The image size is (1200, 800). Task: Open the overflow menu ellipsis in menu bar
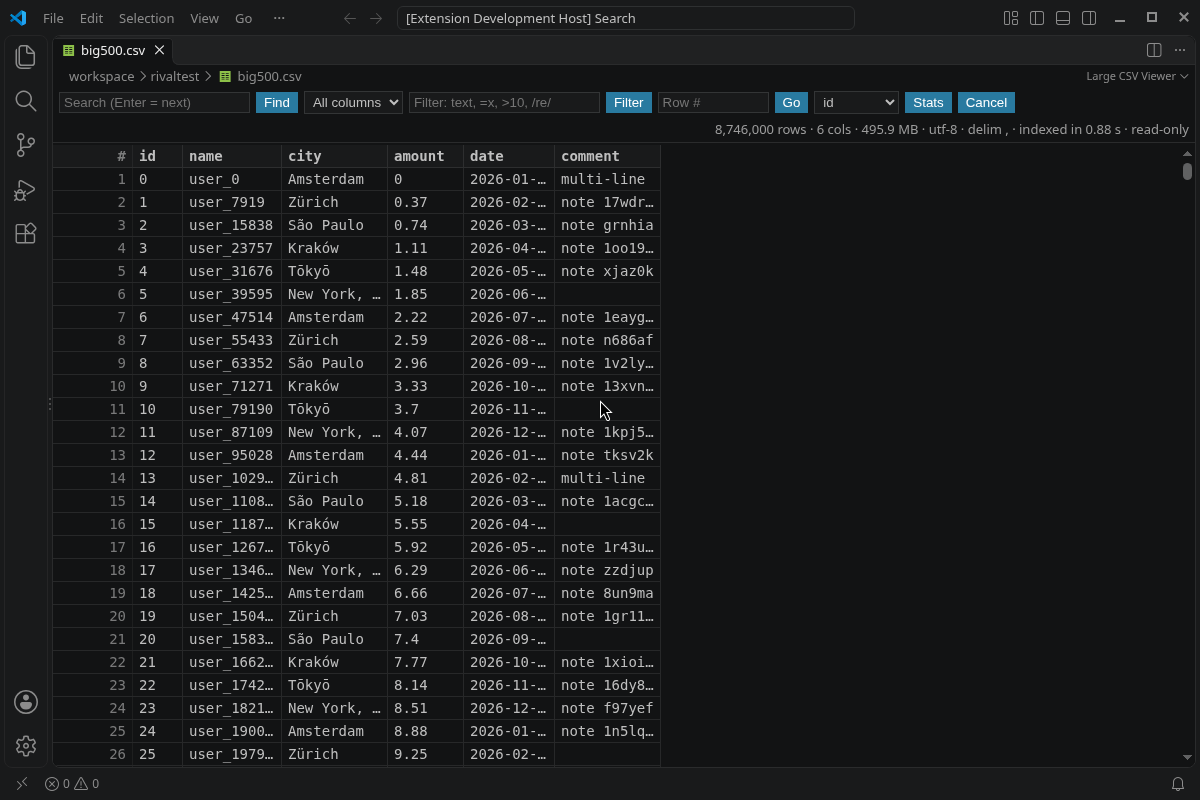point(279,18)
